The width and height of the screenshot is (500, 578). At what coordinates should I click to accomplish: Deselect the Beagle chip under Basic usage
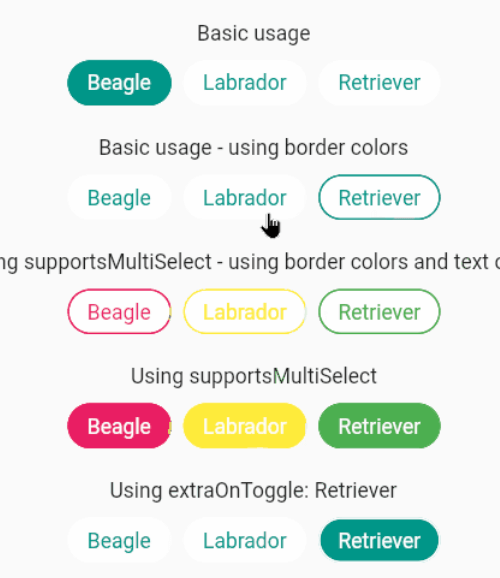(119, 83)
